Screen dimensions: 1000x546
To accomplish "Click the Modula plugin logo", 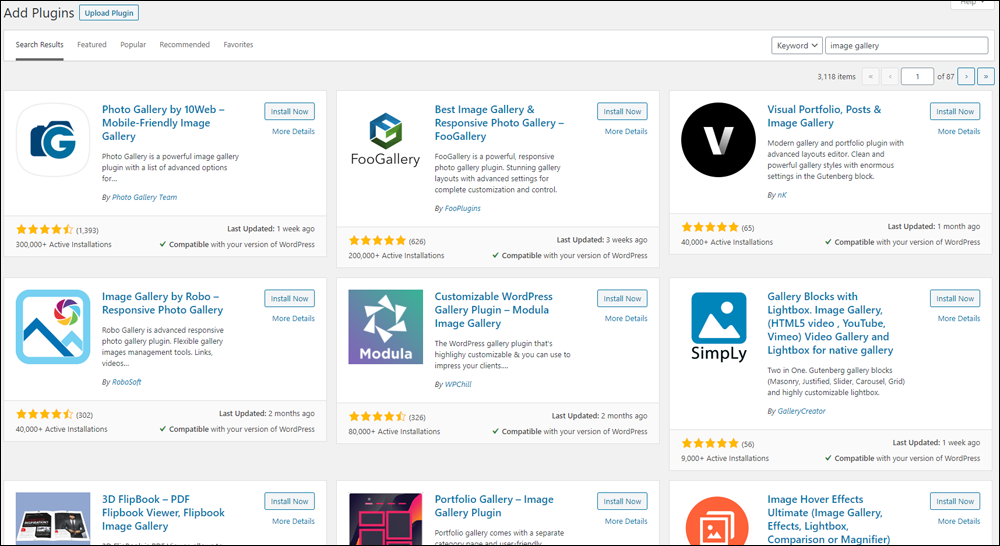I will coord(385,327).
